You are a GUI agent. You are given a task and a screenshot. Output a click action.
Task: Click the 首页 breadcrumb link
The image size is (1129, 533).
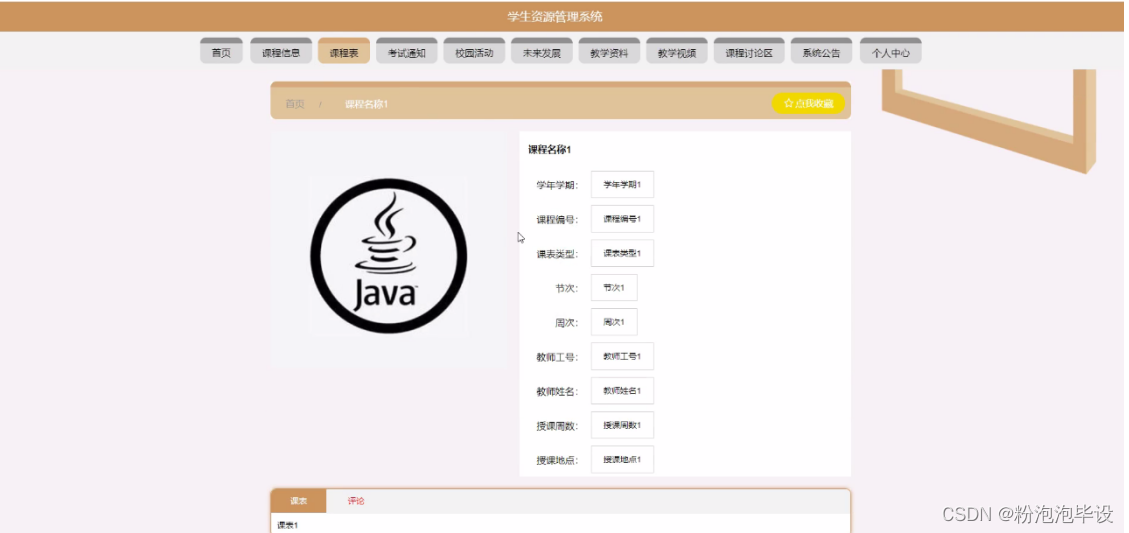click(295, 104)
